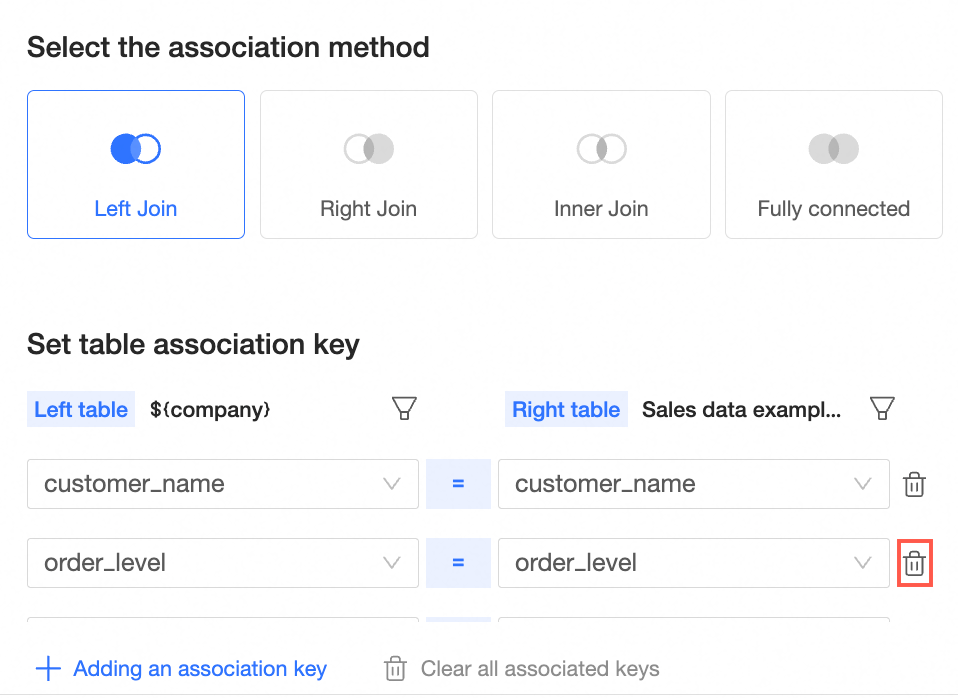
Task: Open the left order_level field dropdown
Action: pos(222,563)
